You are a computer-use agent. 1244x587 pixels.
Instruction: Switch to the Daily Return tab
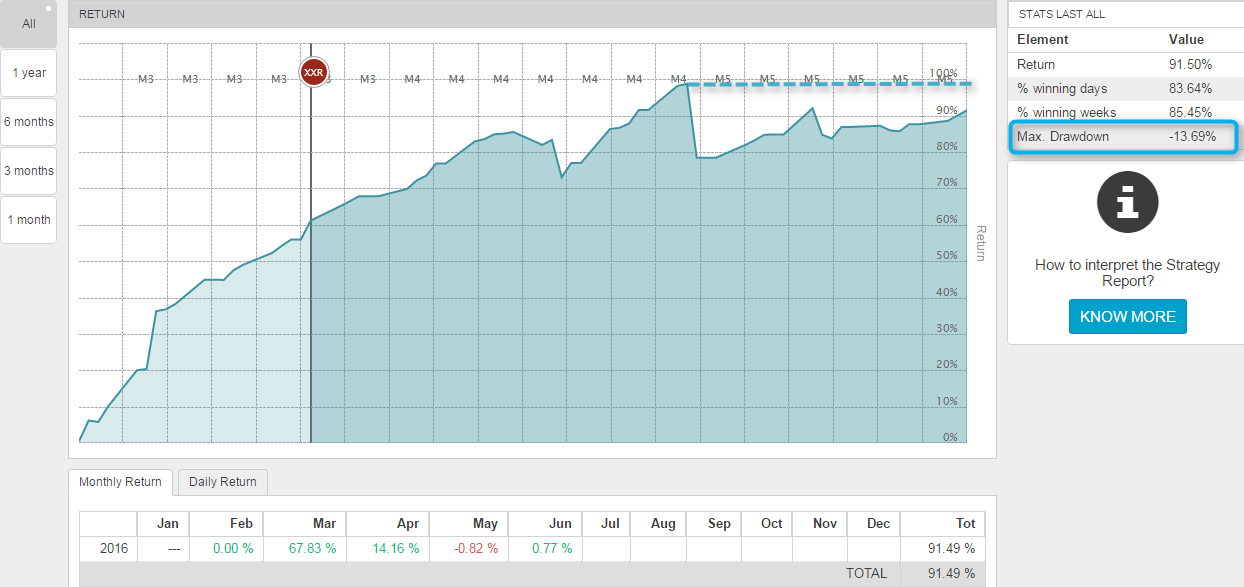(x=223, y=482)
